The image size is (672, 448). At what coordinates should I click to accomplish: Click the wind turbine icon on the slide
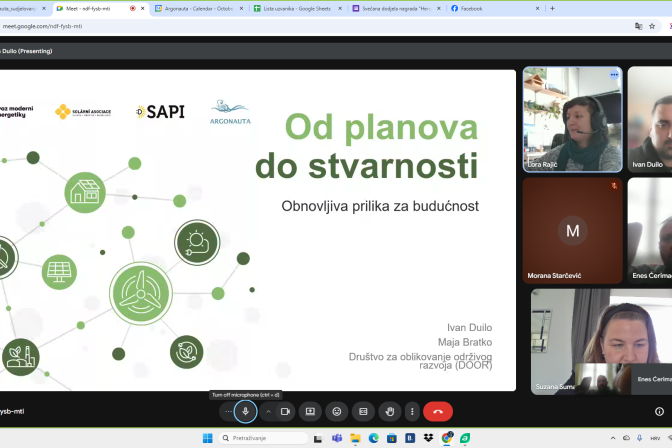[x=141, y=294]
